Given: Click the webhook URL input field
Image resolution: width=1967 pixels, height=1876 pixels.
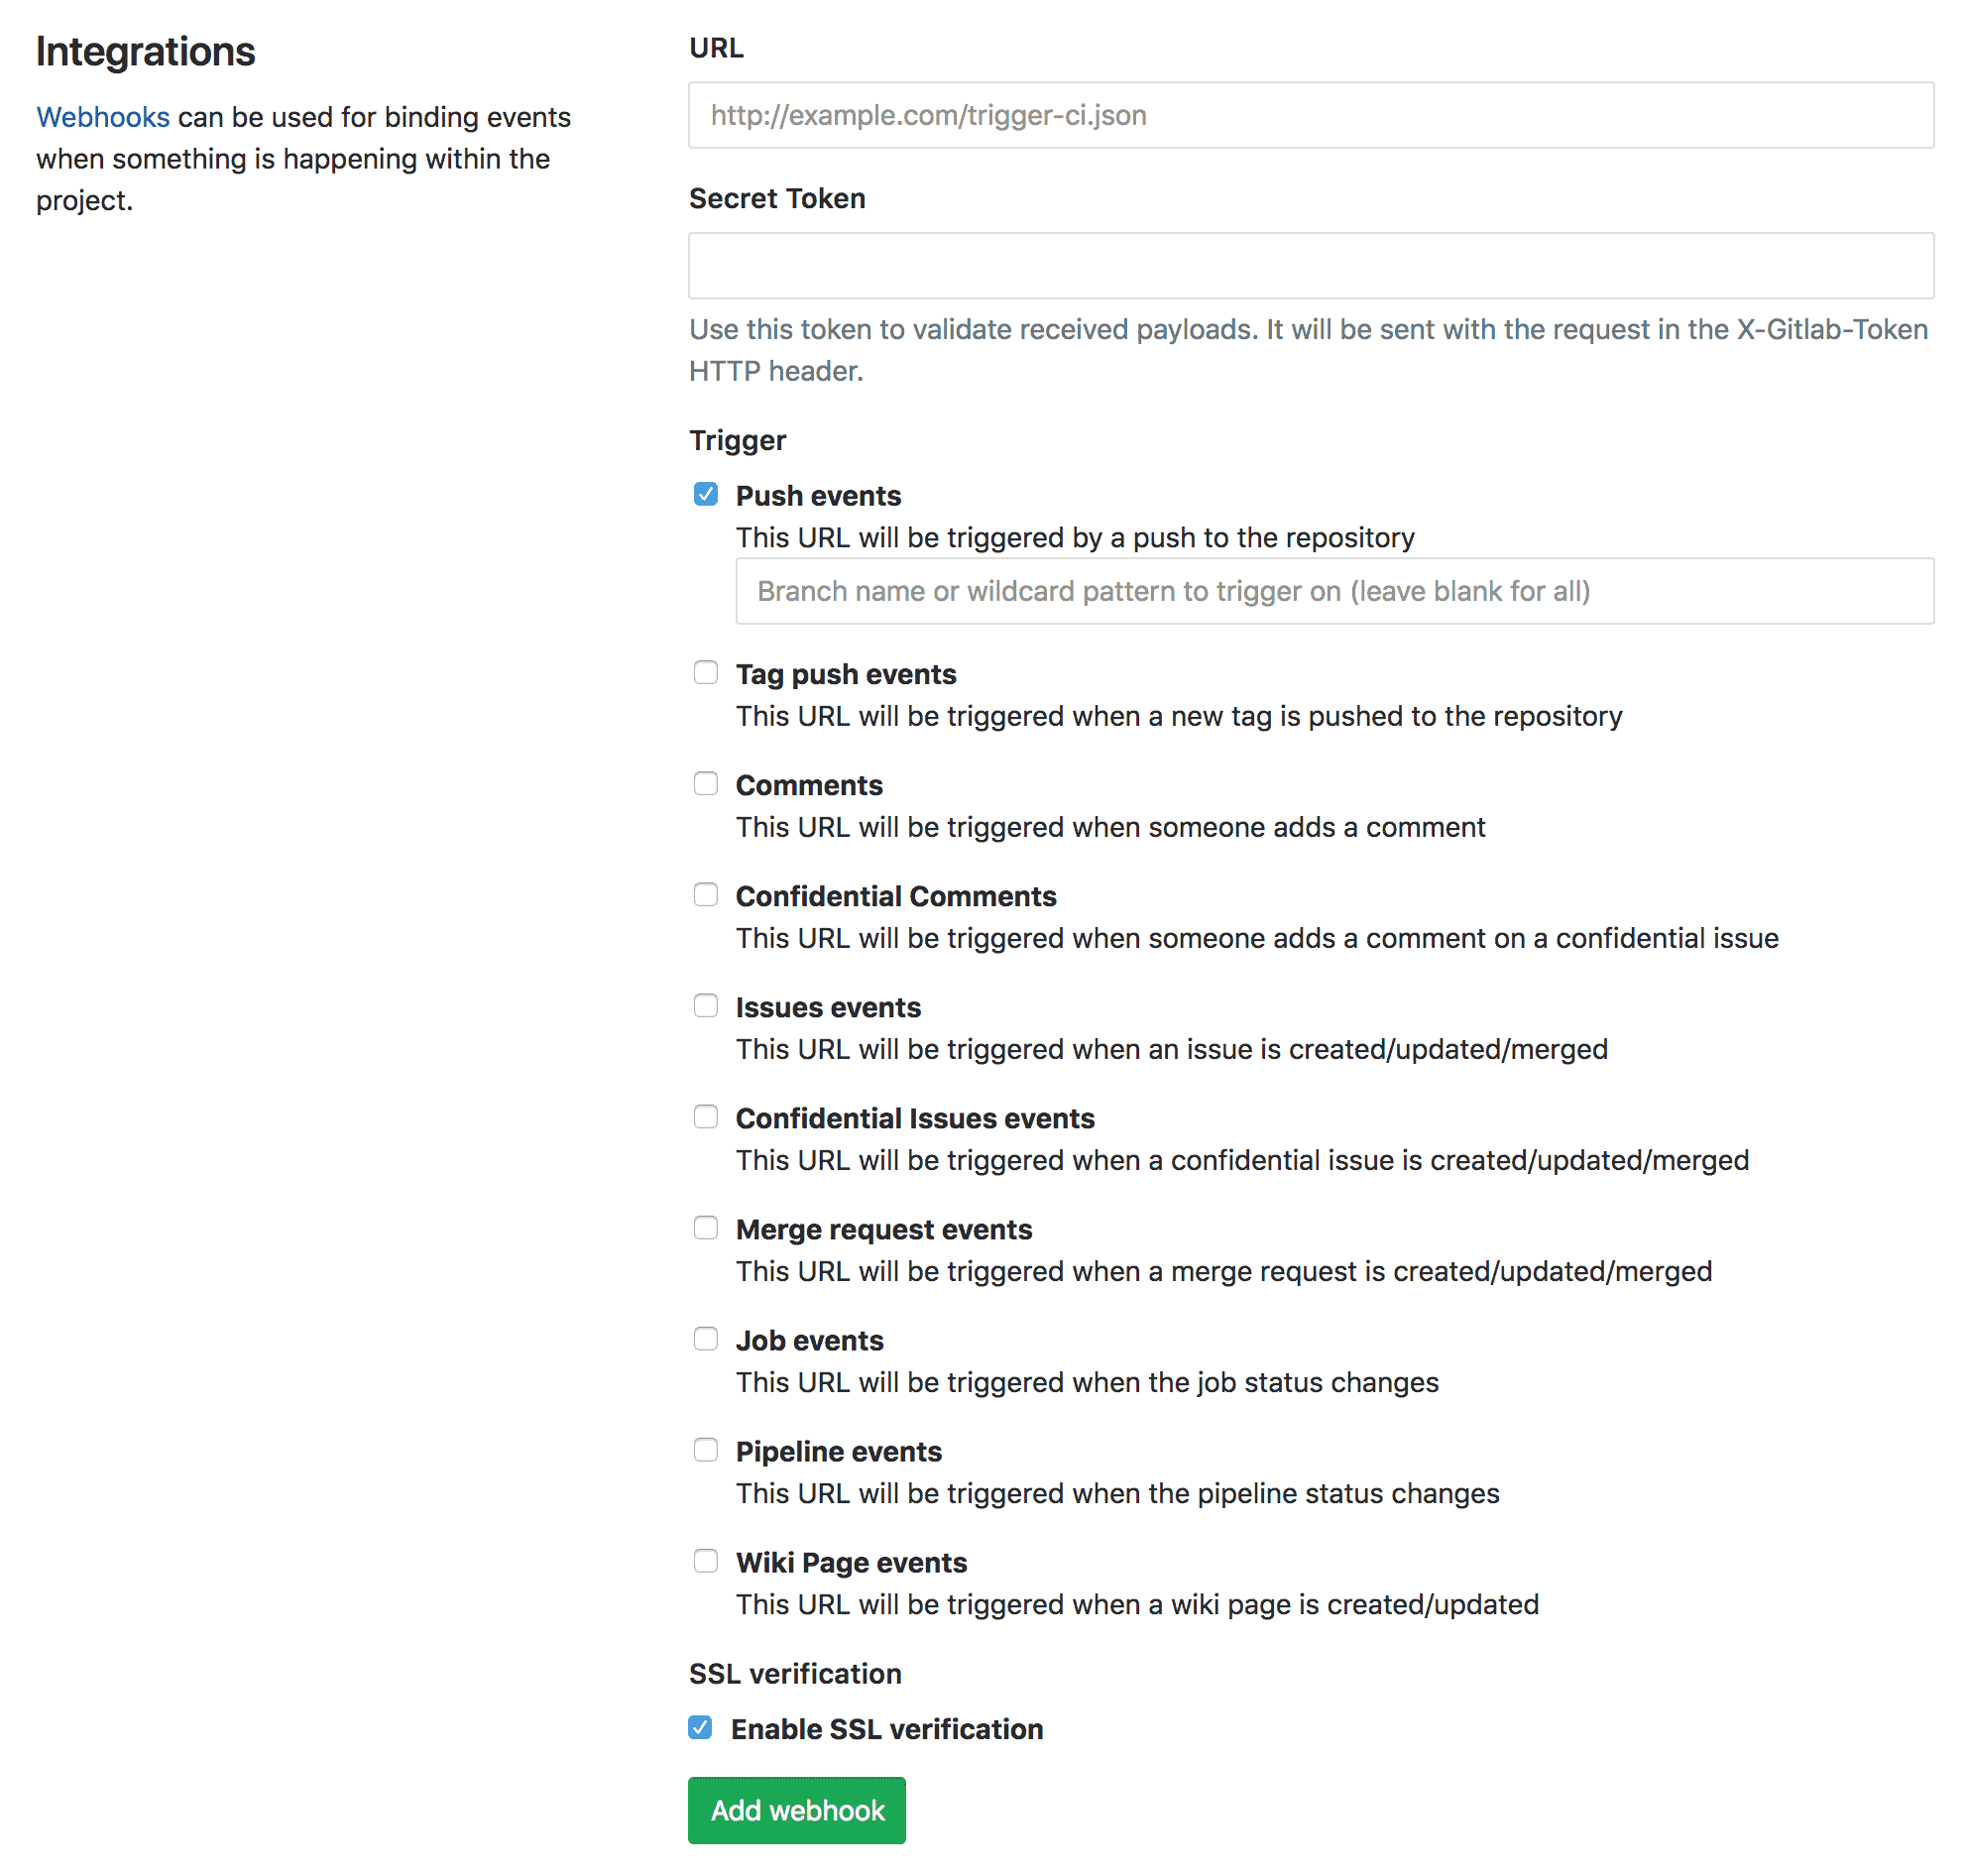Looking at the screenshot, I should click(1310, 115).
